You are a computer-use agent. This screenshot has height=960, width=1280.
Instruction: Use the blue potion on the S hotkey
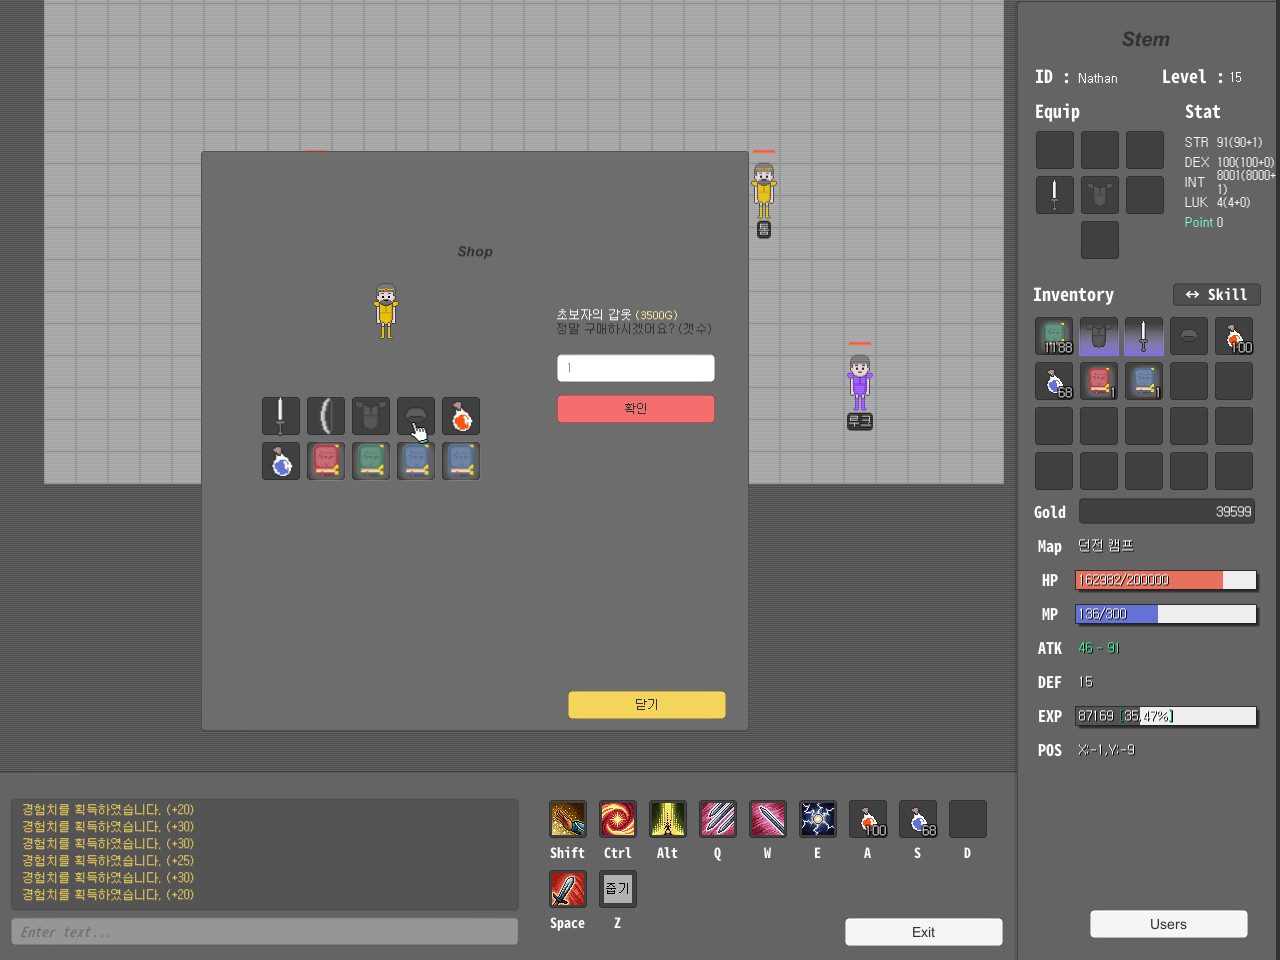tap(917, 819)
